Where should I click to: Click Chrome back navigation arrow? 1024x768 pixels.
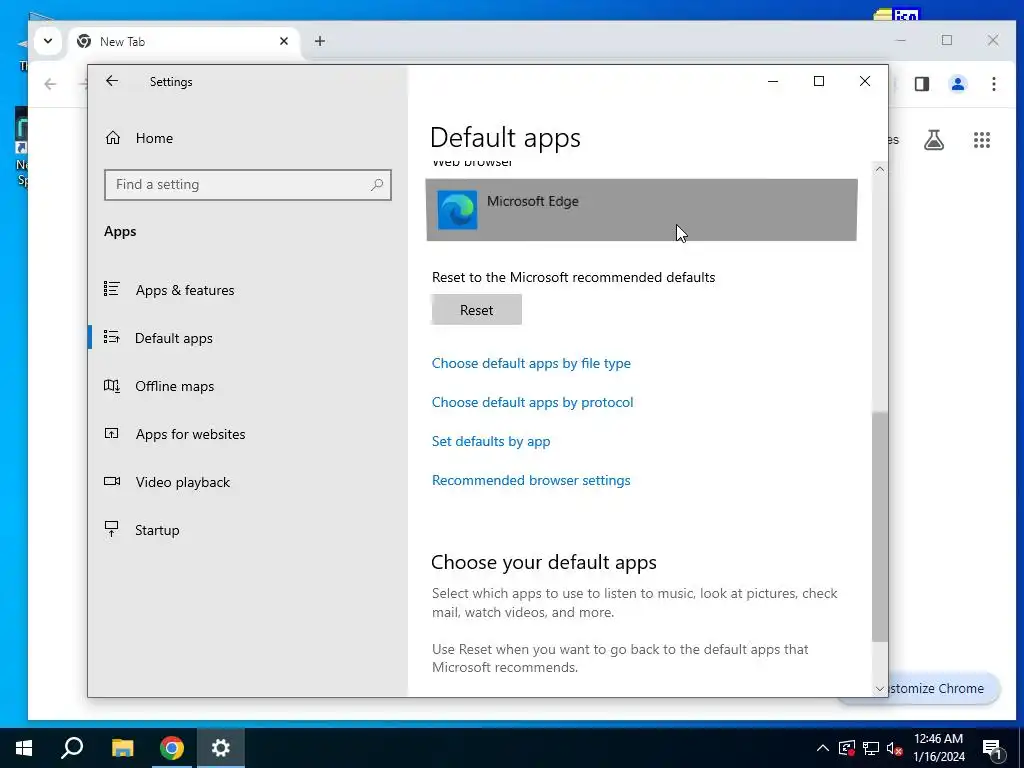50,84
